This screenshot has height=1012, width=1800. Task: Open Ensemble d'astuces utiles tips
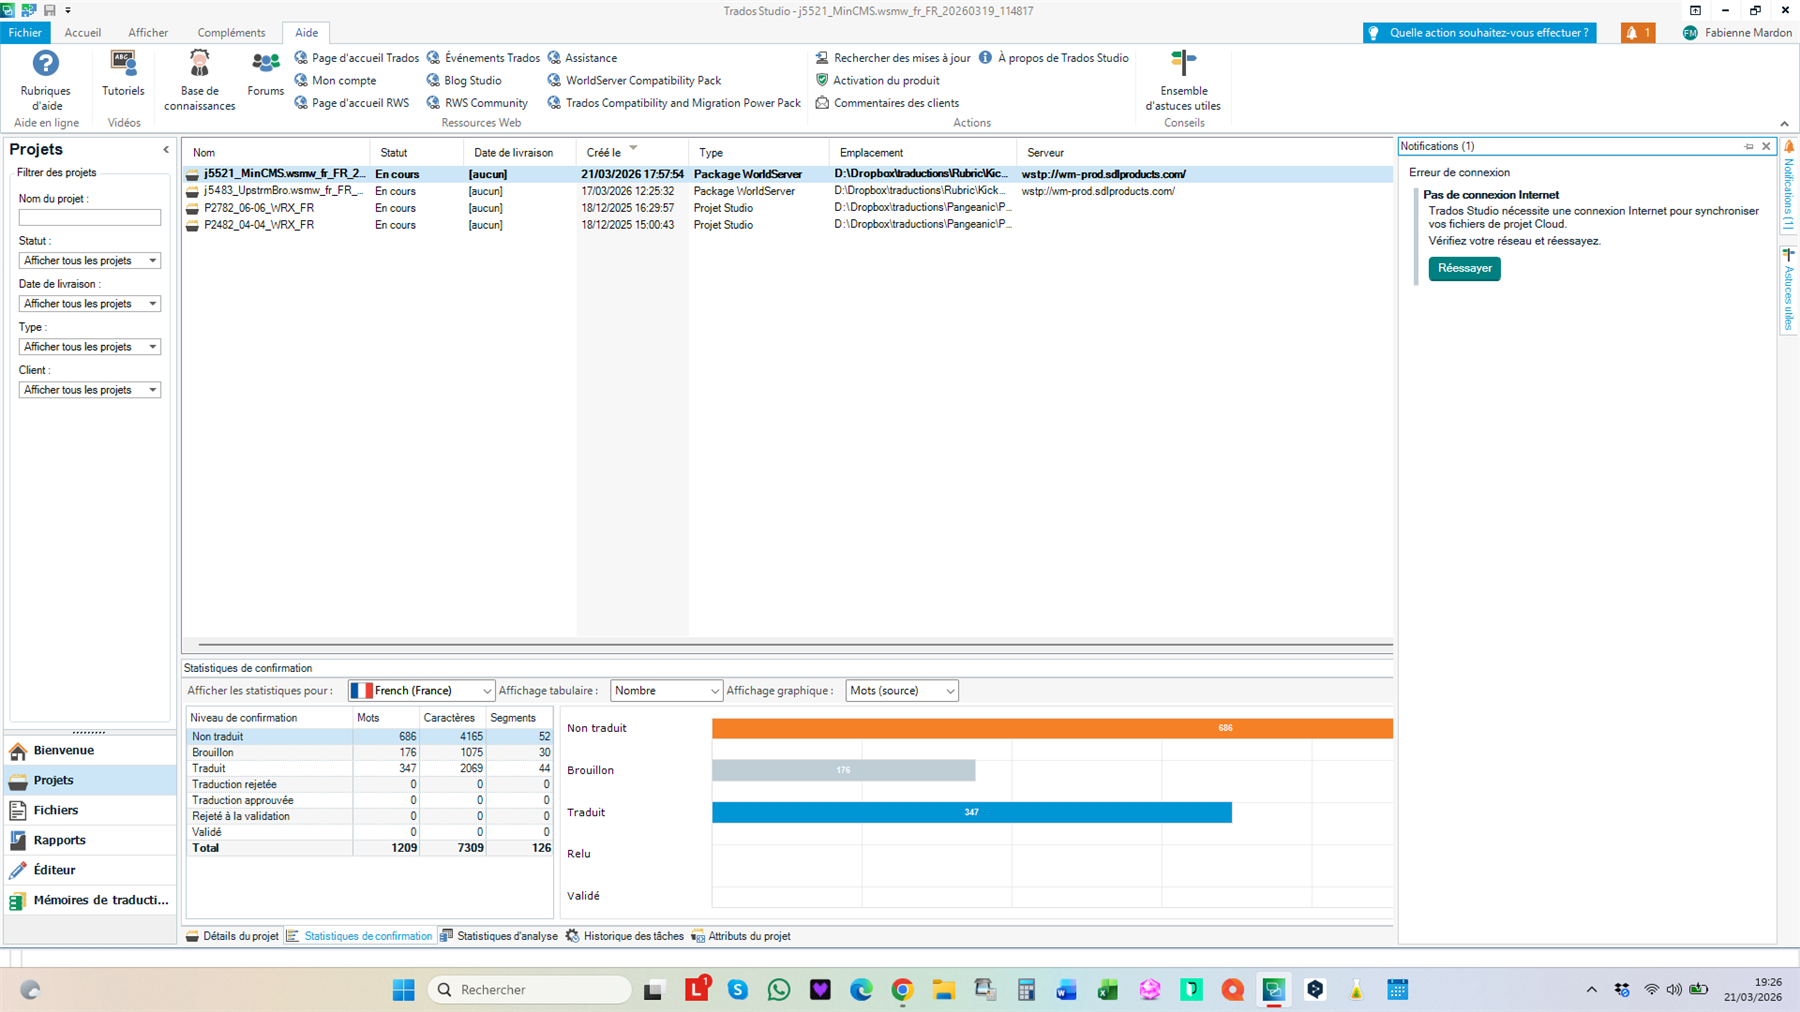click(1183, 85)
